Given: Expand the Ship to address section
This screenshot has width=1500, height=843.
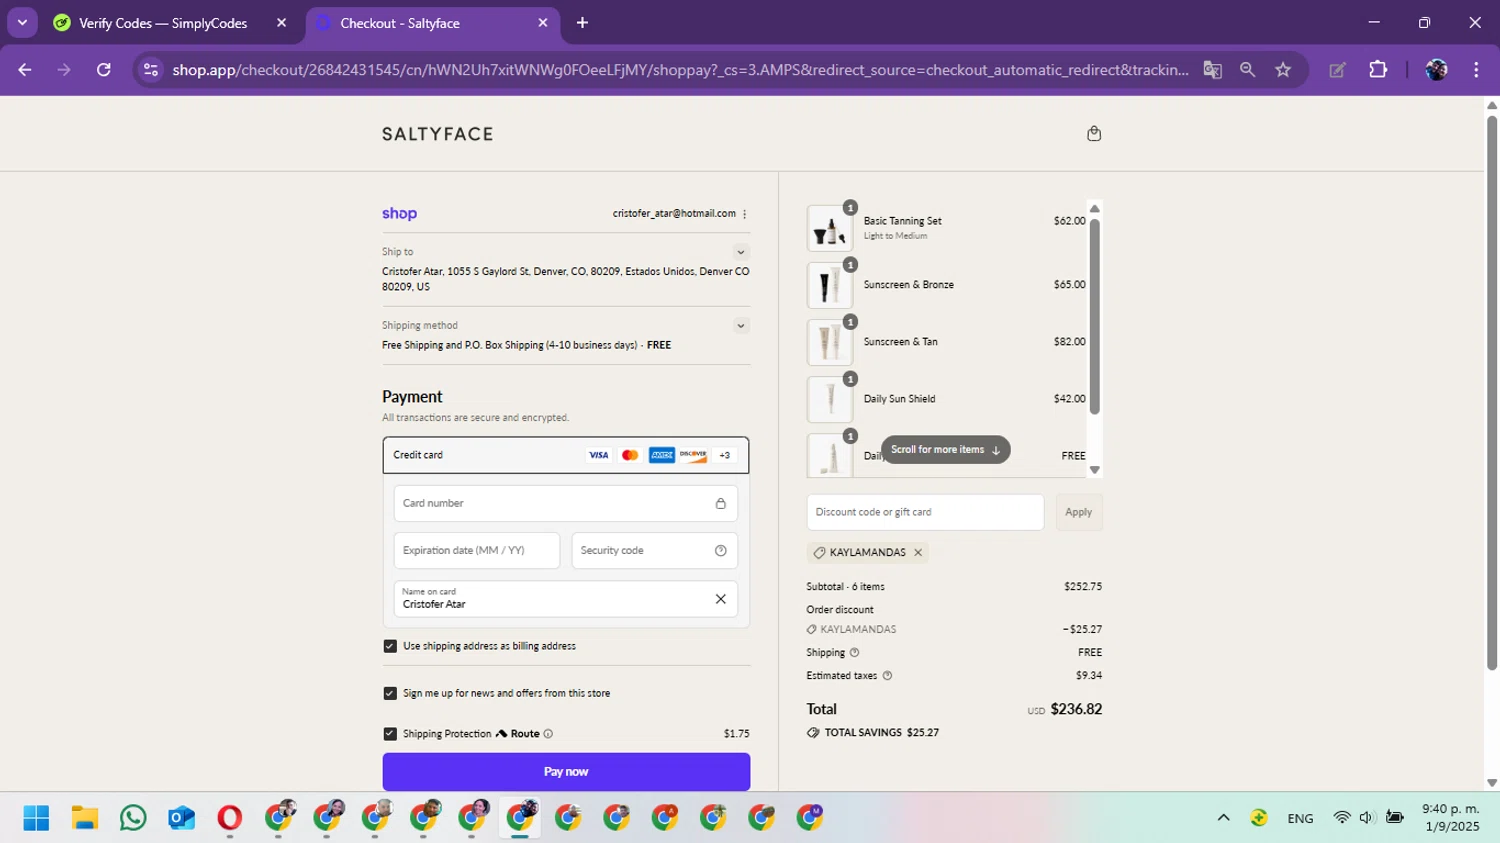Looking at the screenshot, I should pyautogui.click(x=741, y=252).
